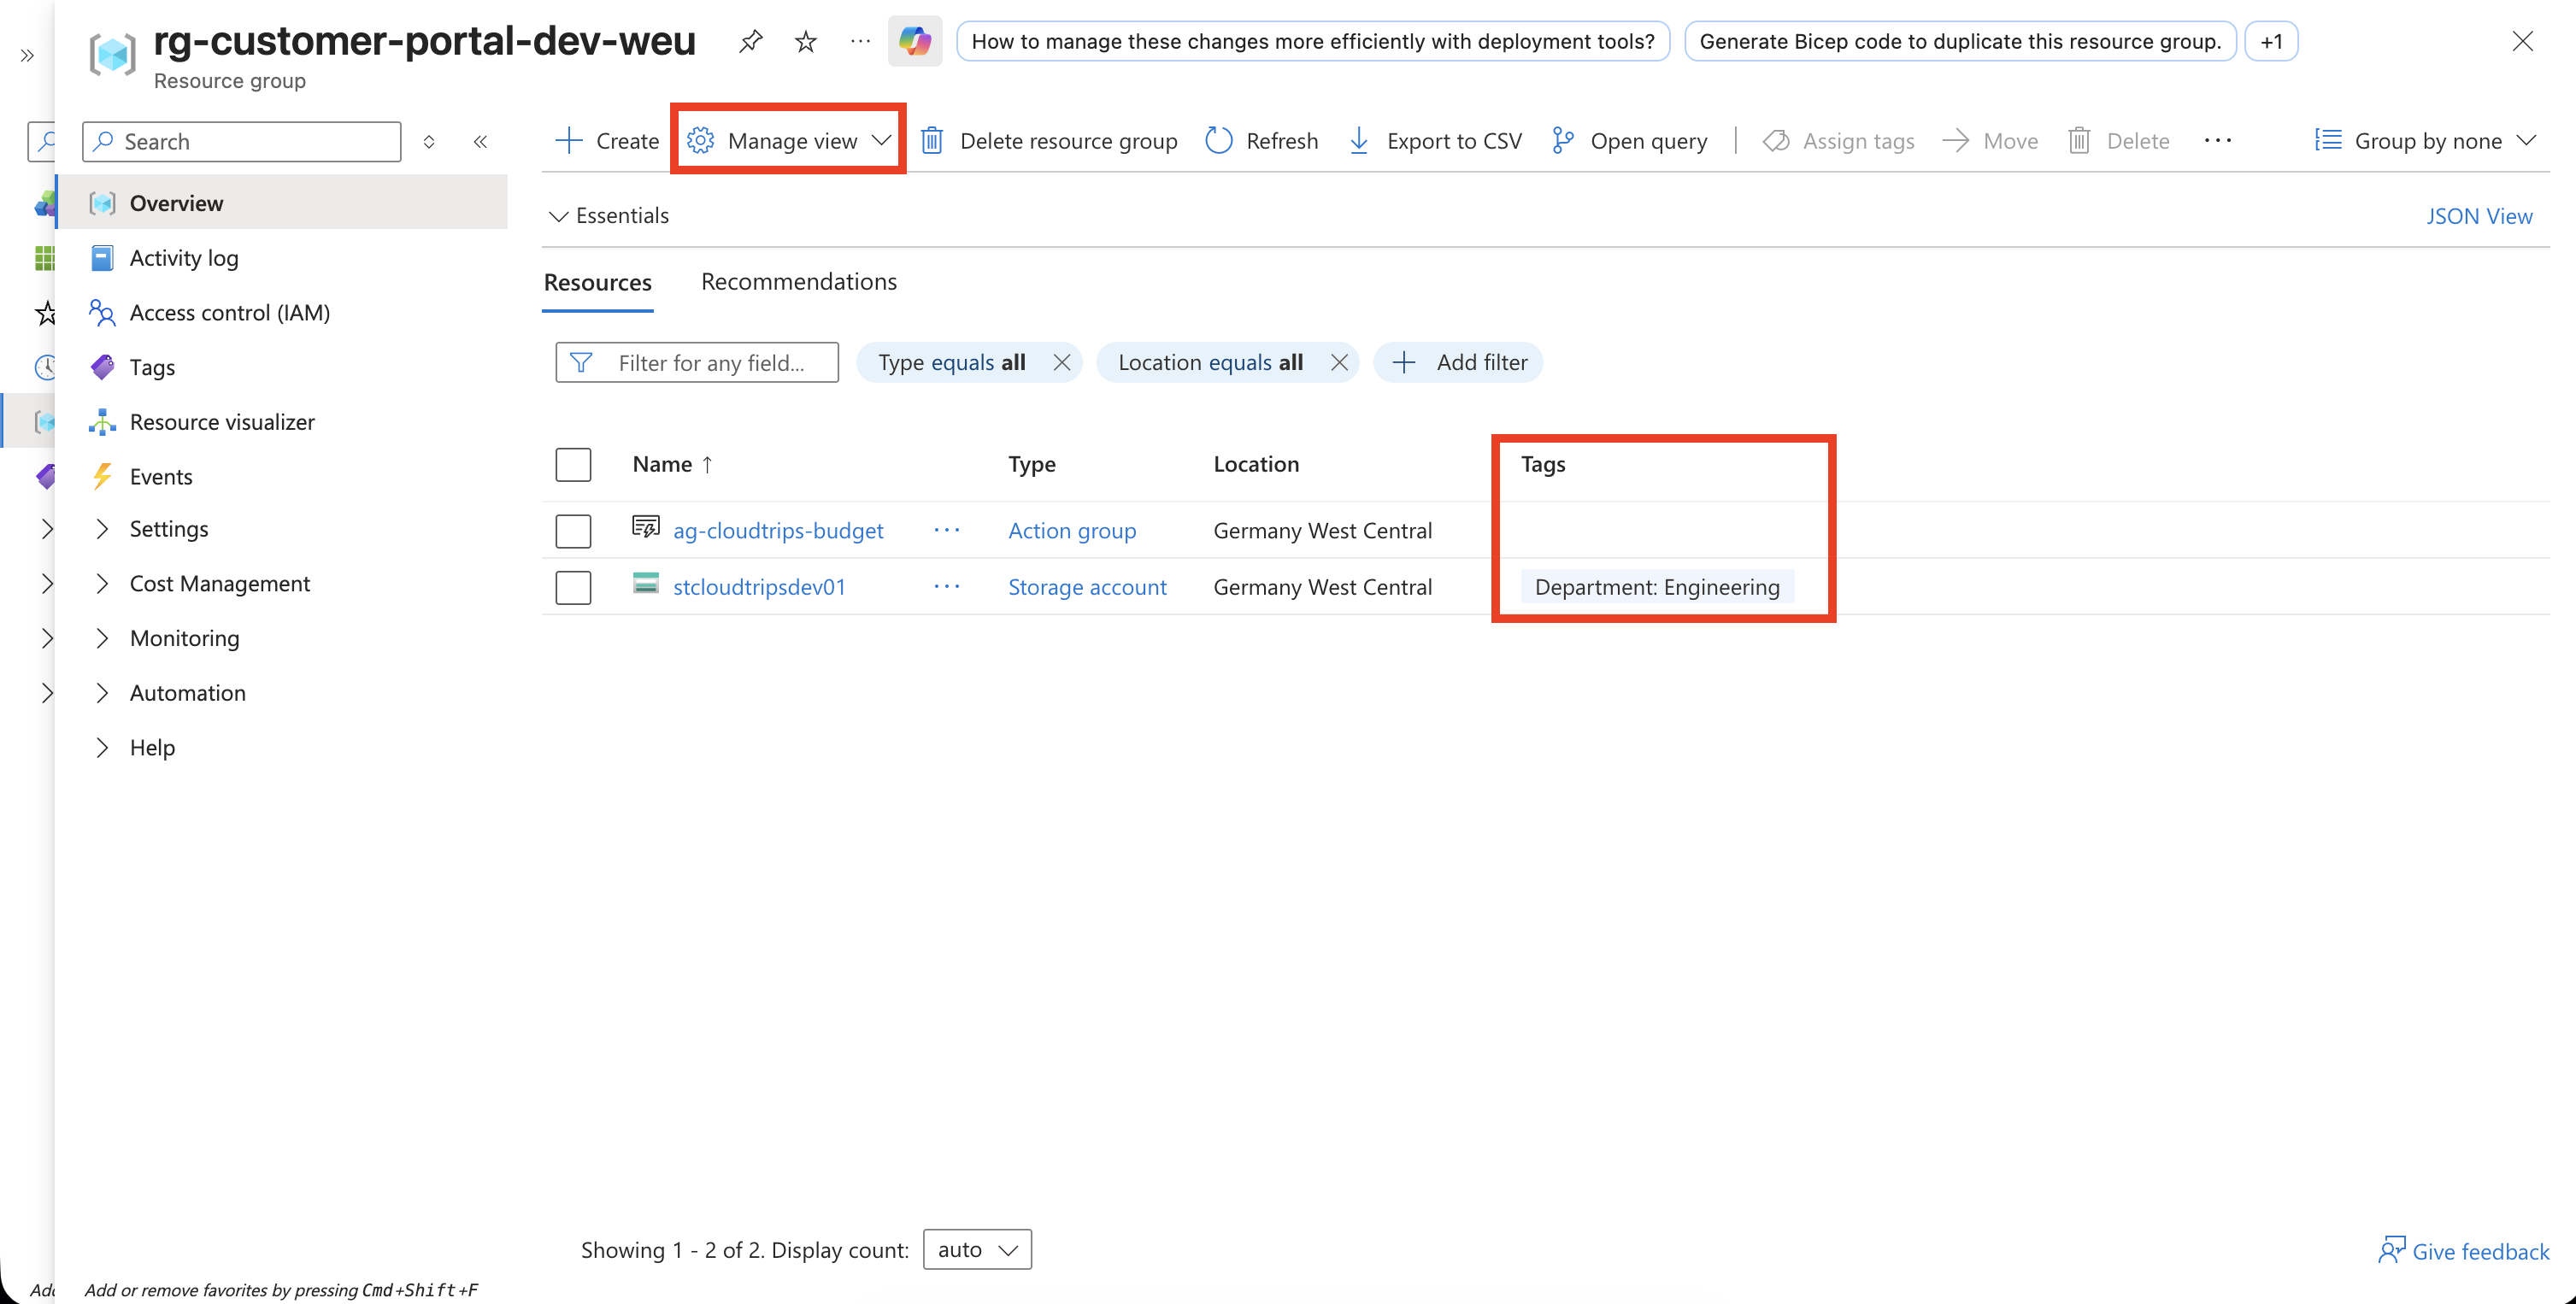
Task: Click Add filter button
Action: click(x=1458, y=363)
